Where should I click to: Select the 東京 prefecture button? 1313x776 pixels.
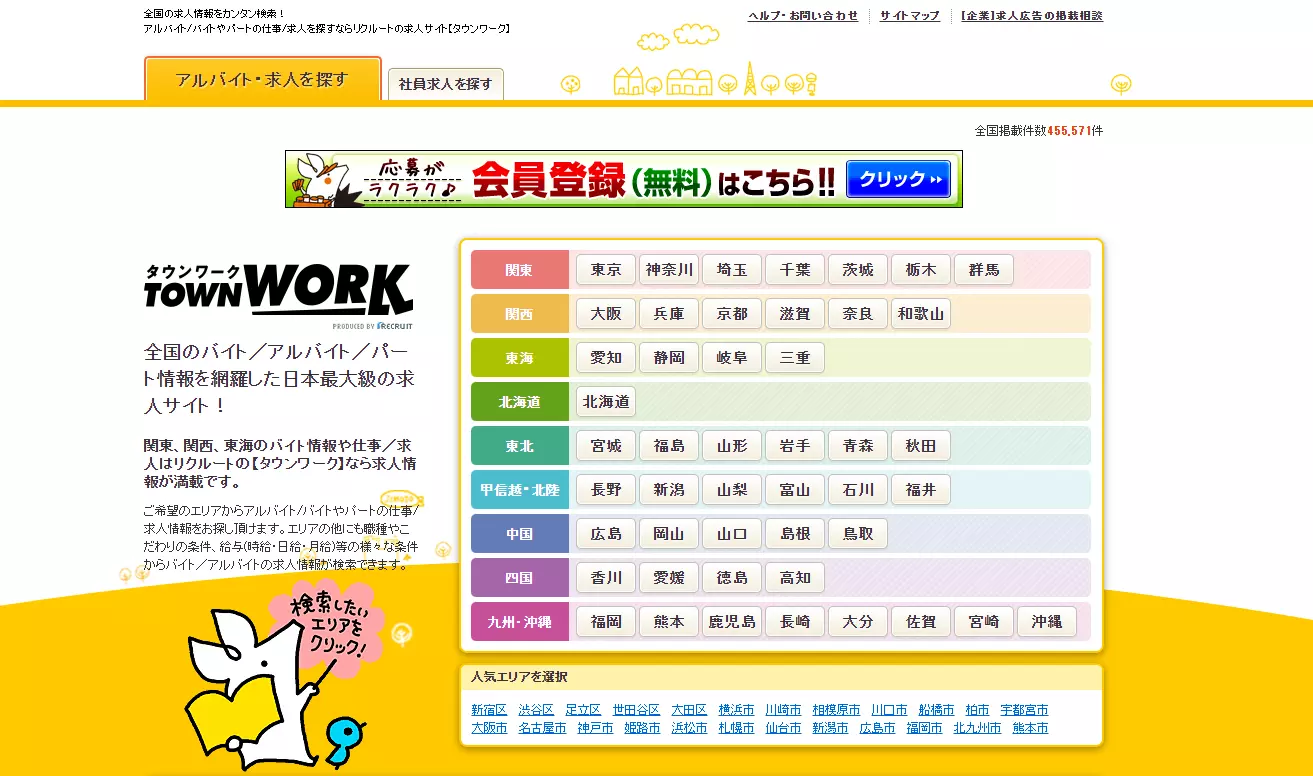606,270
